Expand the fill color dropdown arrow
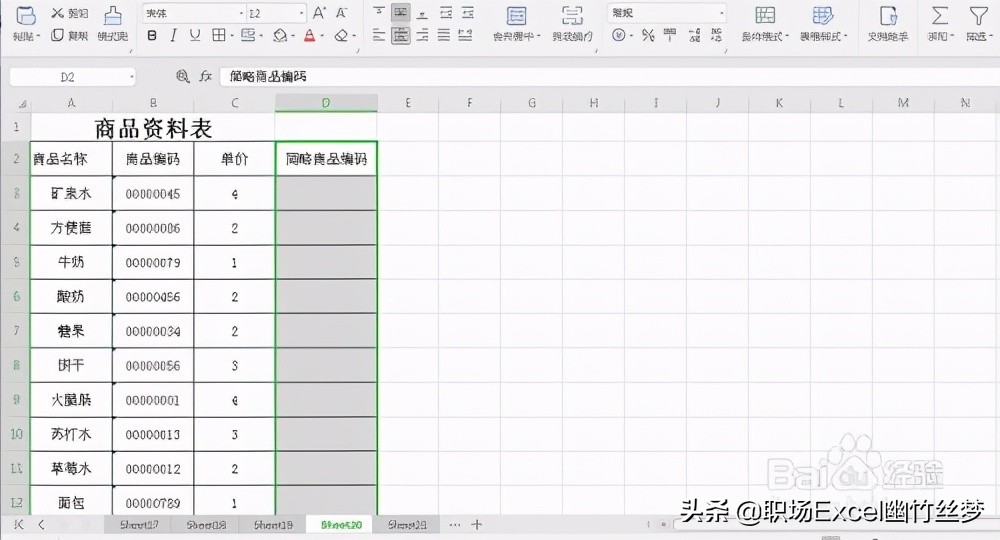This screenshot has height=540, width=1000. (292, 36)
